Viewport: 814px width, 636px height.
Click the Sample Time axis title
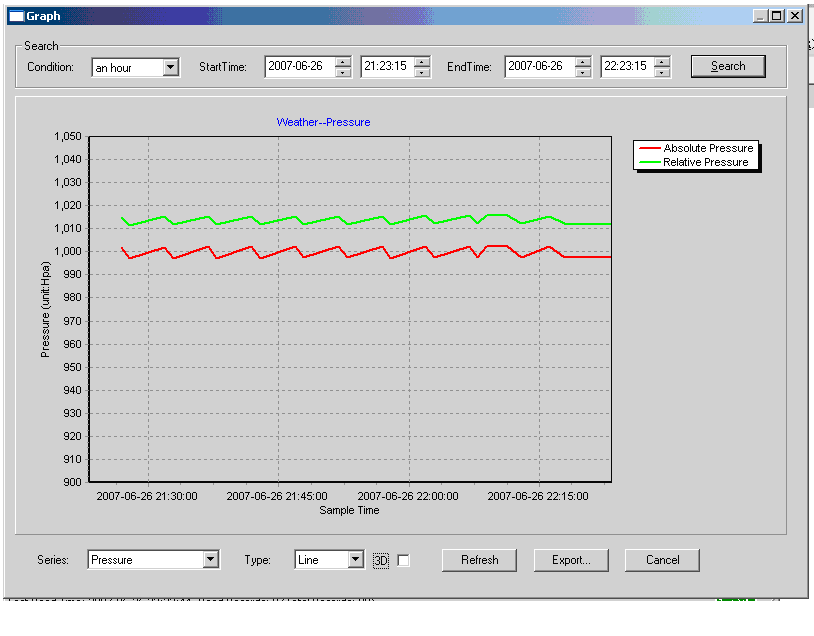coord(349,510)
